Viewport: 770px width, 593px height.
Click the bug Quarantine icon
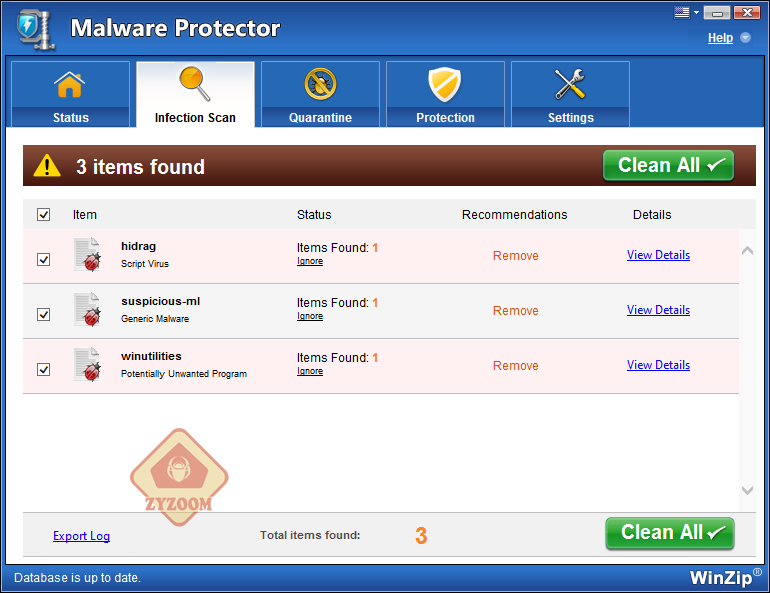click(x=320, y=84)
